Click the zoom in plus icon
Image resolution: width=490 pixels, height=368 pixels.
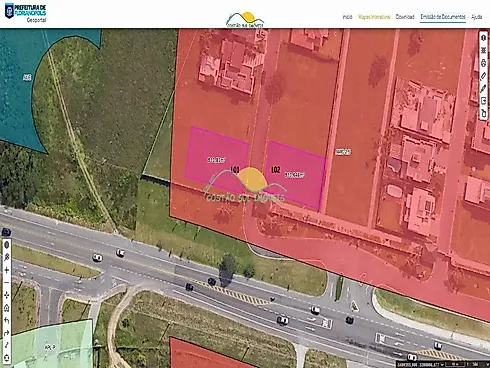(6, 270)
